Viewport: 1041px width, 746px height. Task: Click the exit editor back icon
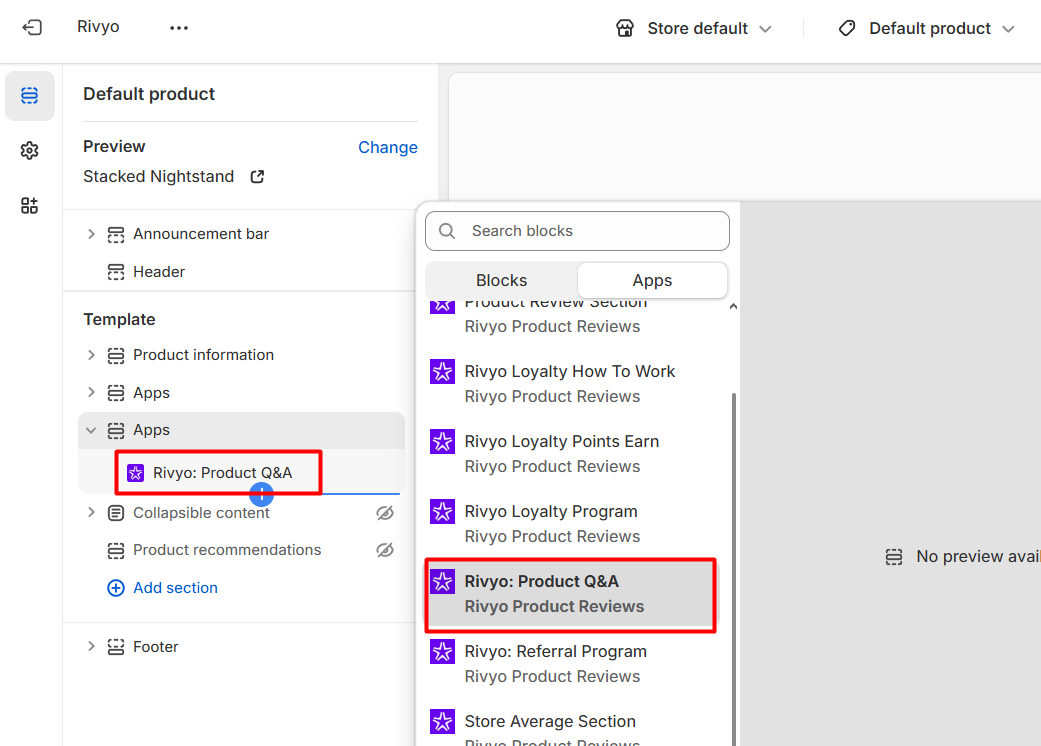tap(32, 27)
